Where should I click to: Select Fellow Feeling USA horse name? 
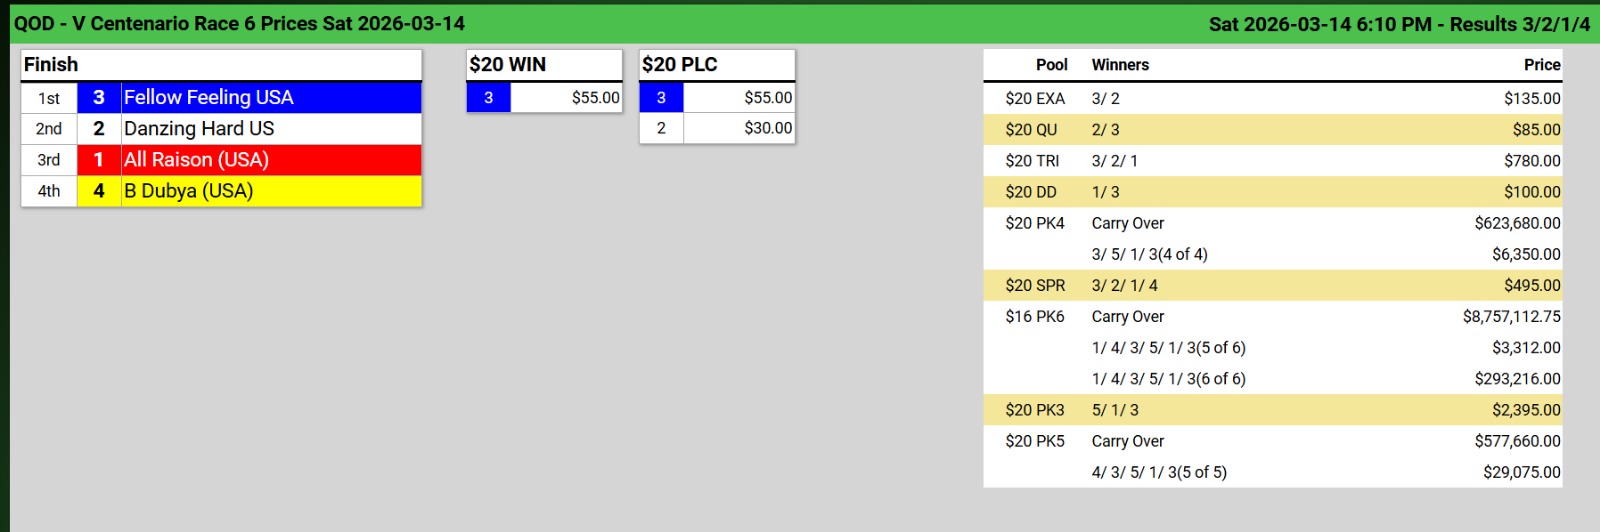(x=208, y=98)
